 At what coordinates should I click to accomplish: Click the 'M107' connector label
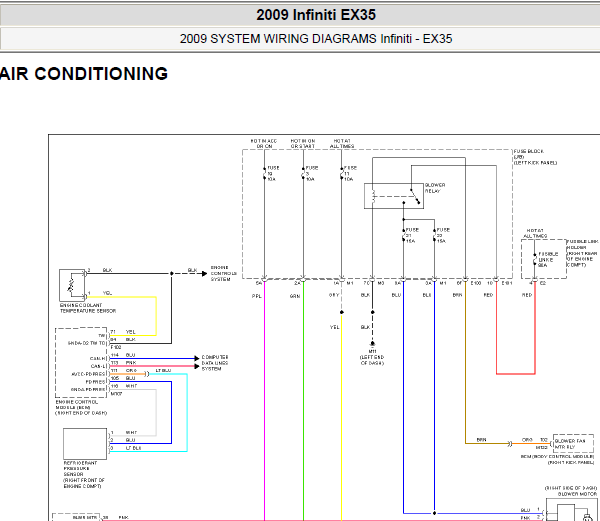(x=116, y=394)
